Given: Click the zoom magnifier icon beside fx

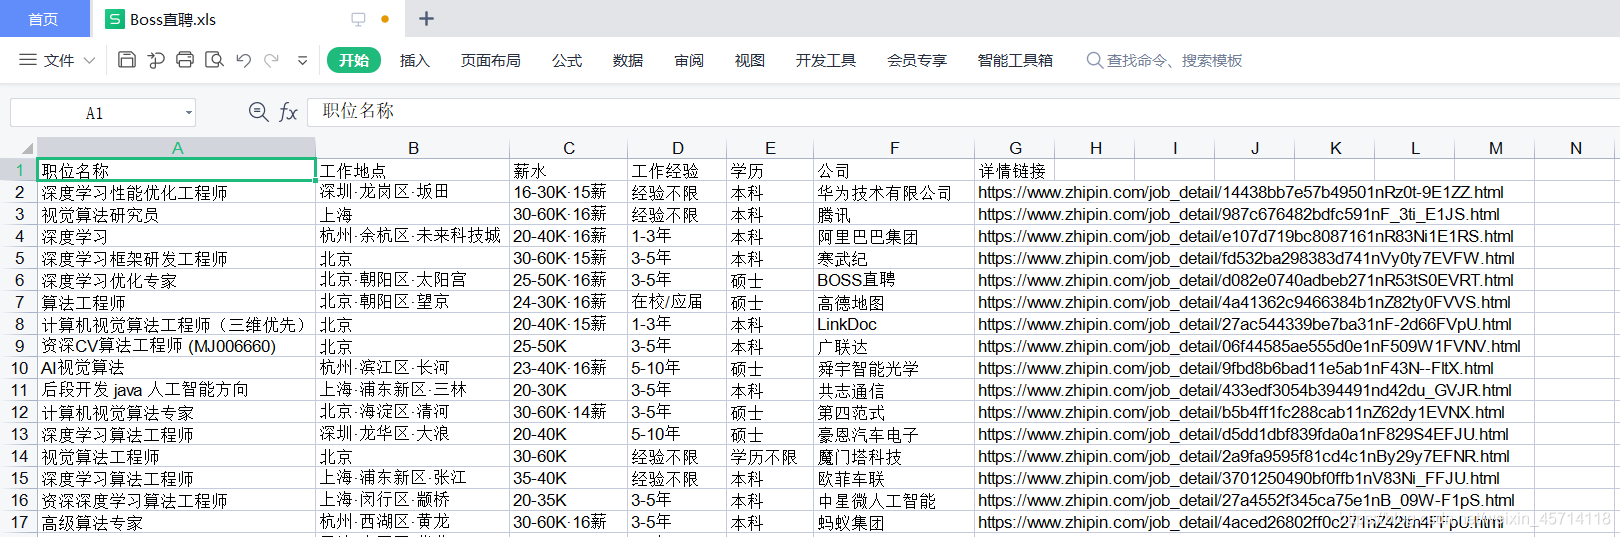Looking at the screenshot, I should (258, 112).
